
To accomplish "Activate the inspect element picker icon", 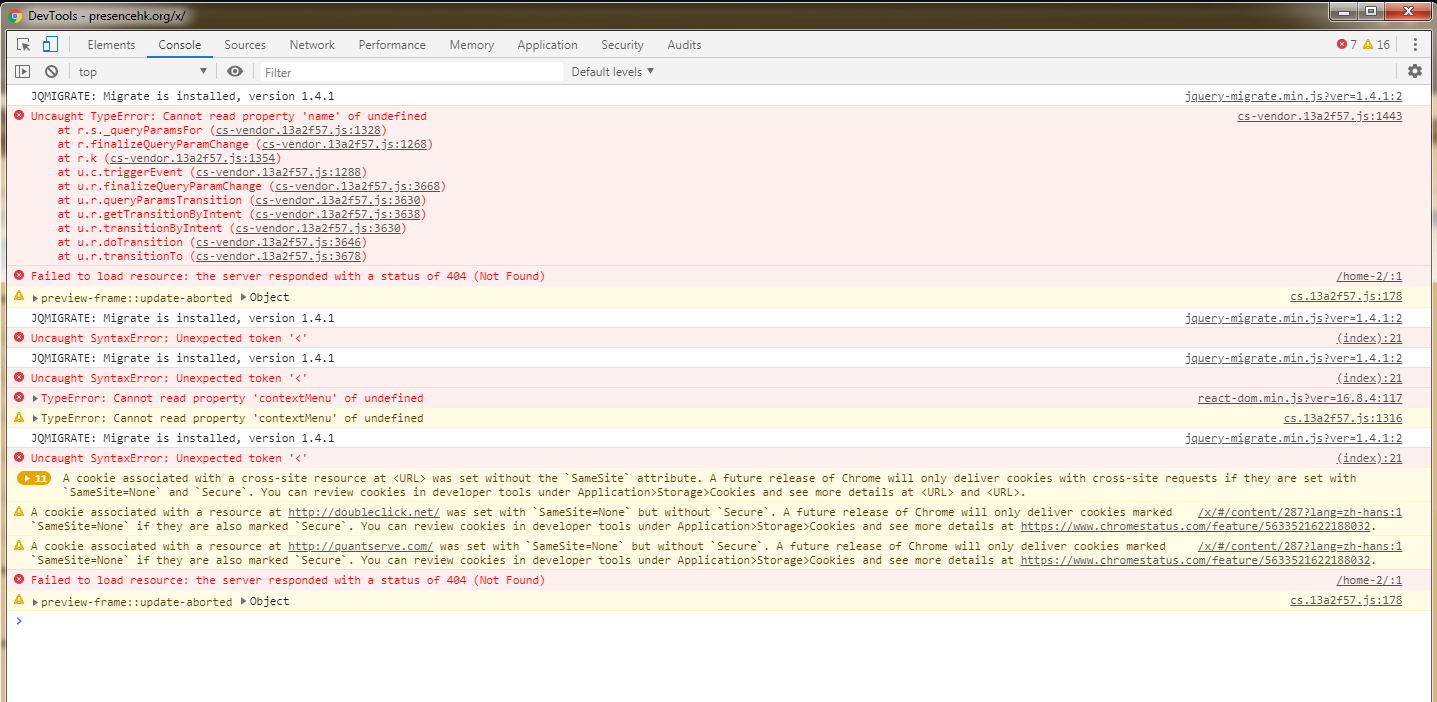I will pyautogui.click(x=24, y=45).
